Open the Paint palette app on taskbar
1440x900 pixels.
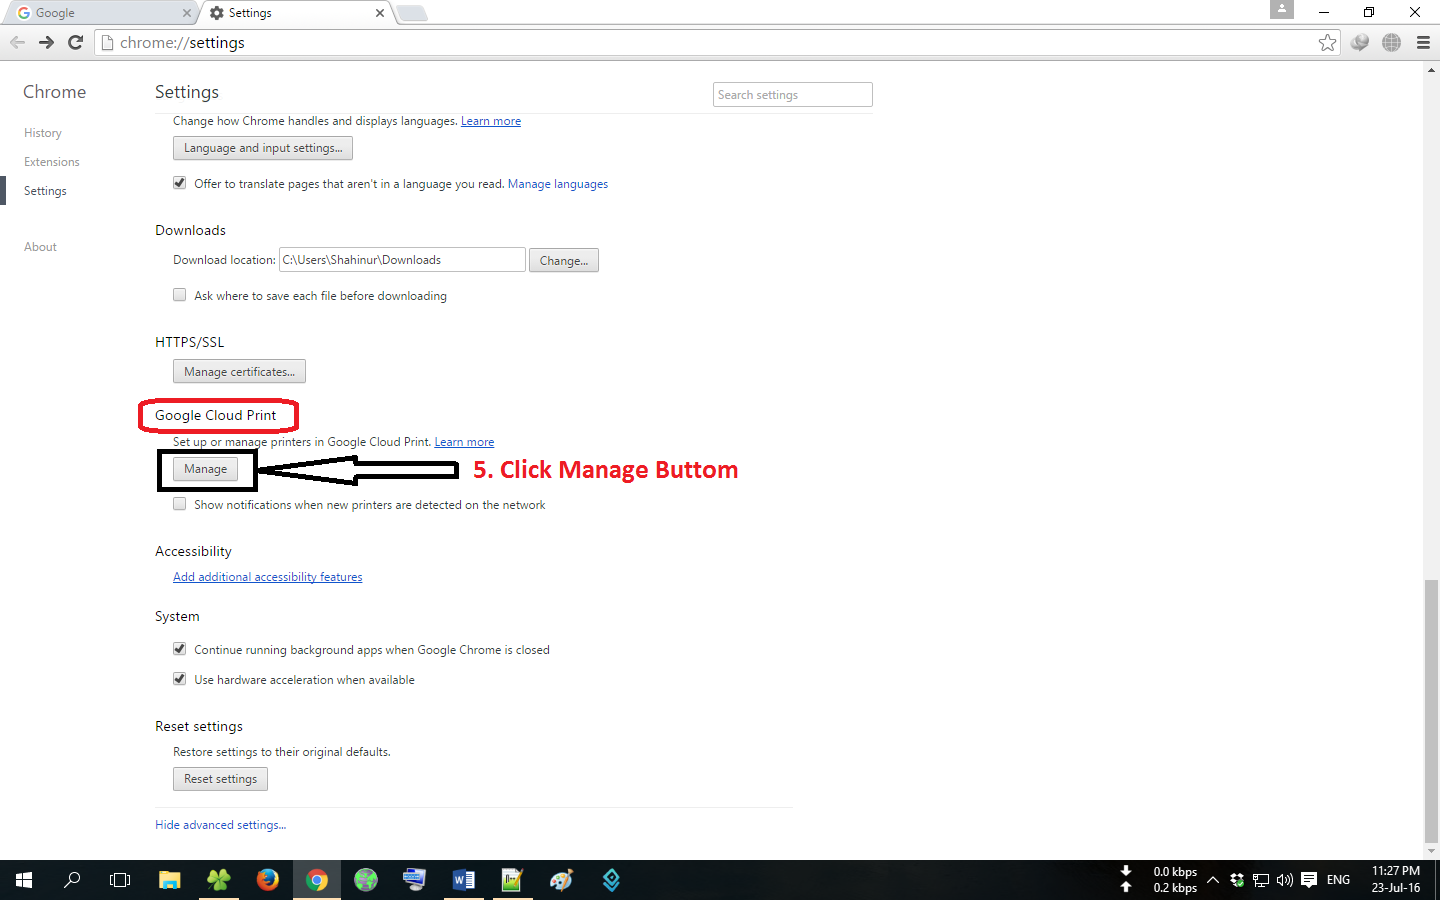tap(561, 880)
